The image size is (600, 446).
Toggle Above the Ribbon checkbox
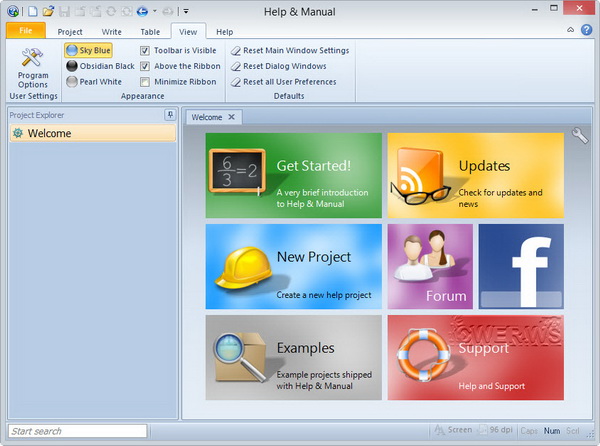[x=145, y=66]
